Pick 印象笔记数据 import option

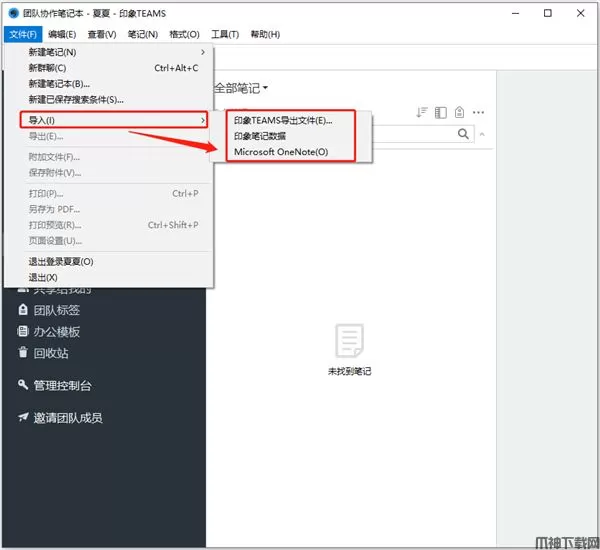click(x=260, y=136)
